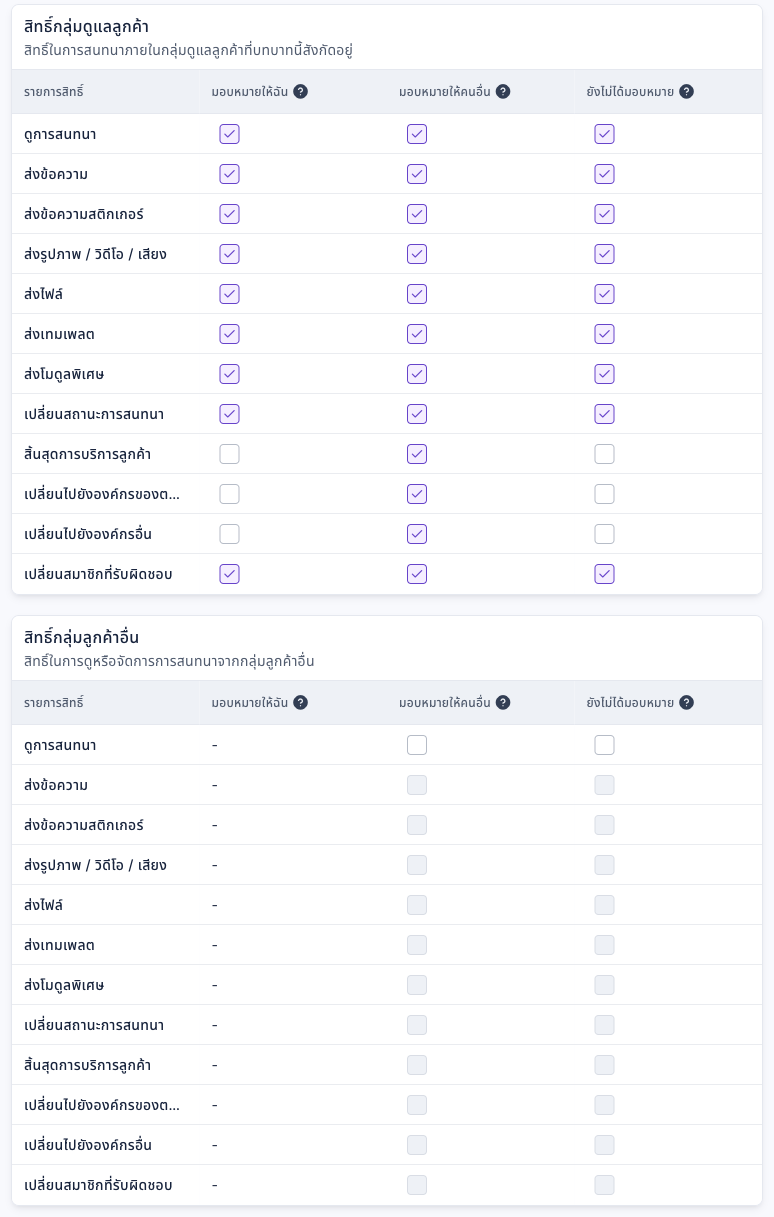Click the สิทธิ์กลุ่มลูกค้าอื่น section heading
Viewport: 774px width, 1217px height.
pyautogui.click(x=82, y=638)
